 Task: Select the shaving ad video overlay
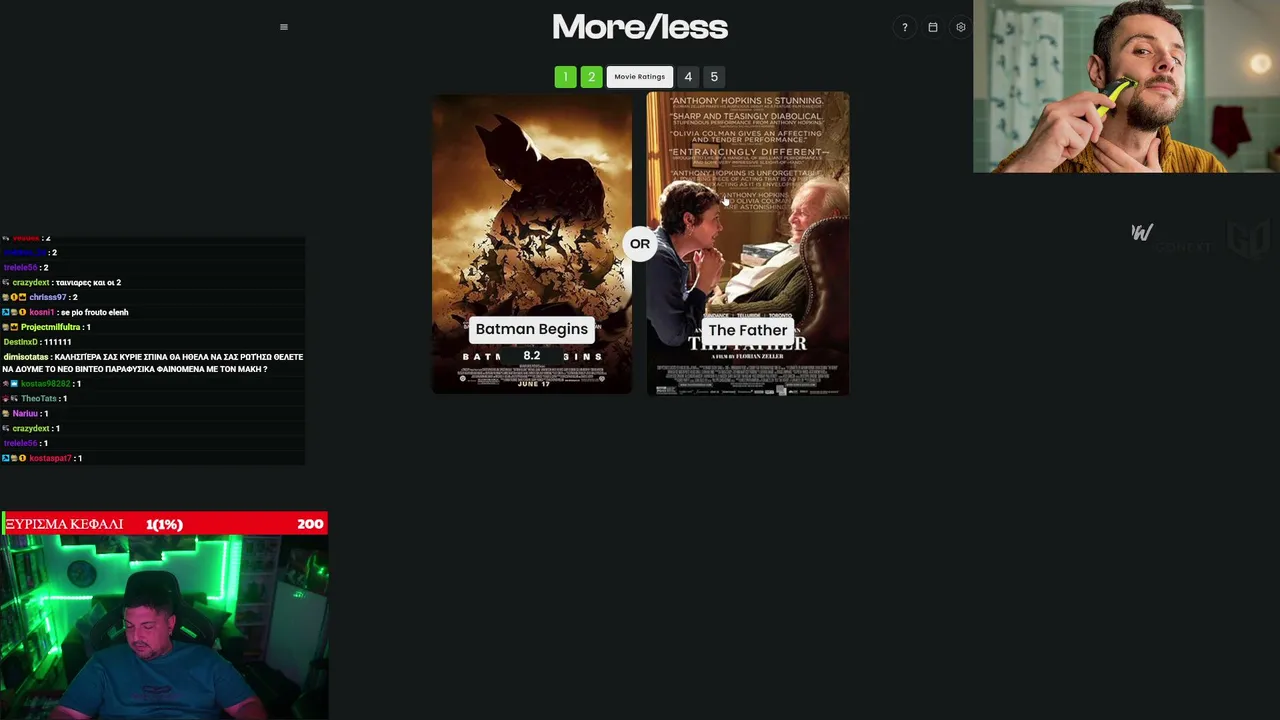(x=1126, y=86)
